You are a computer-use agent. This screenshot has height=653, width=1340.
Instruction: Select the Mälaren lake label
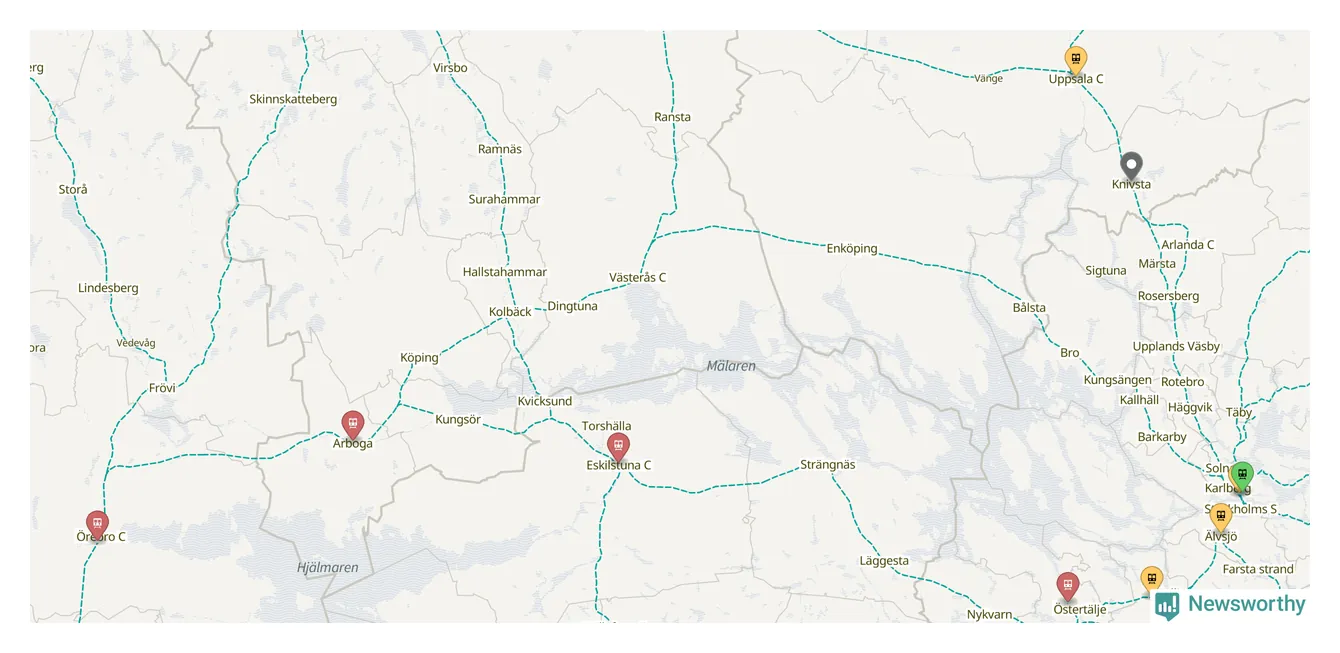coord(731,366)
